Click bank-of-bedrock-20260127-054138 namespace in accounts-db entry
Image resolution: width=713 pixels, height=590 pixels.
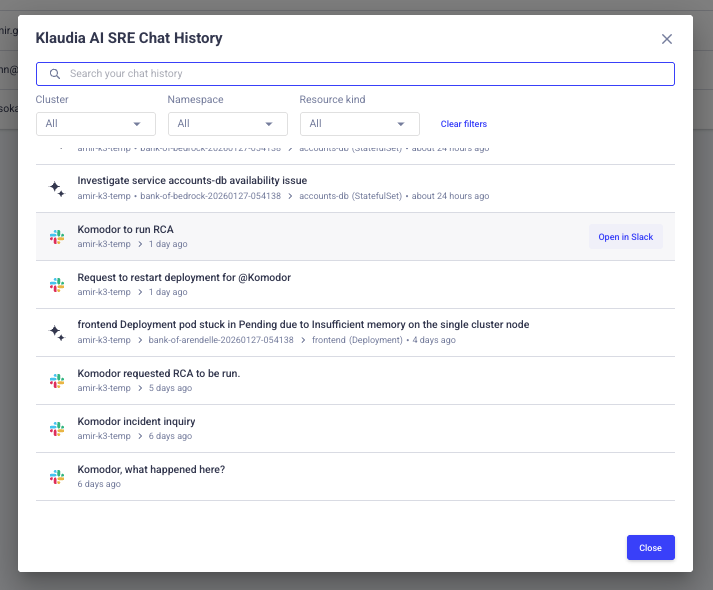coord(211,196)
